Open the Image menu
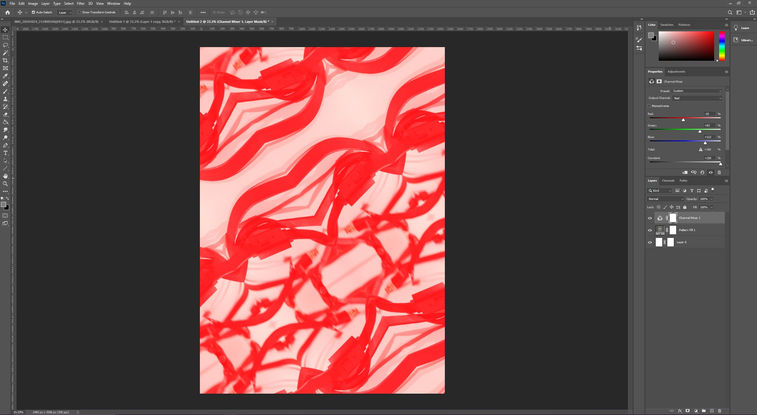This screenshot has height=415, width=757. coord(32,3)
